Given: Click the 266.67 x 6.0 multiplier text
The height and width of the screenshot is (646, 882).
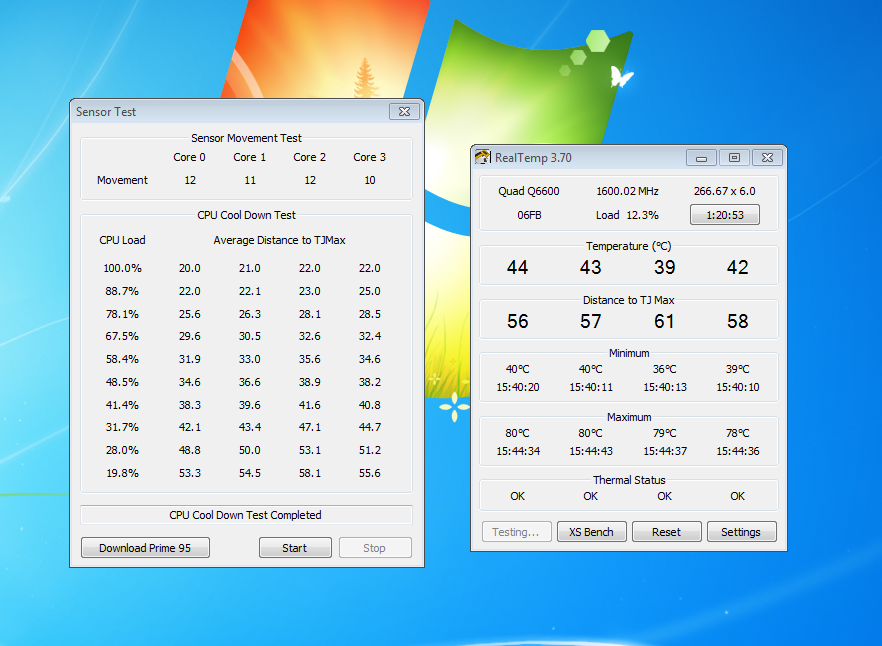Looking at the screenshot, I should point(724,191).
